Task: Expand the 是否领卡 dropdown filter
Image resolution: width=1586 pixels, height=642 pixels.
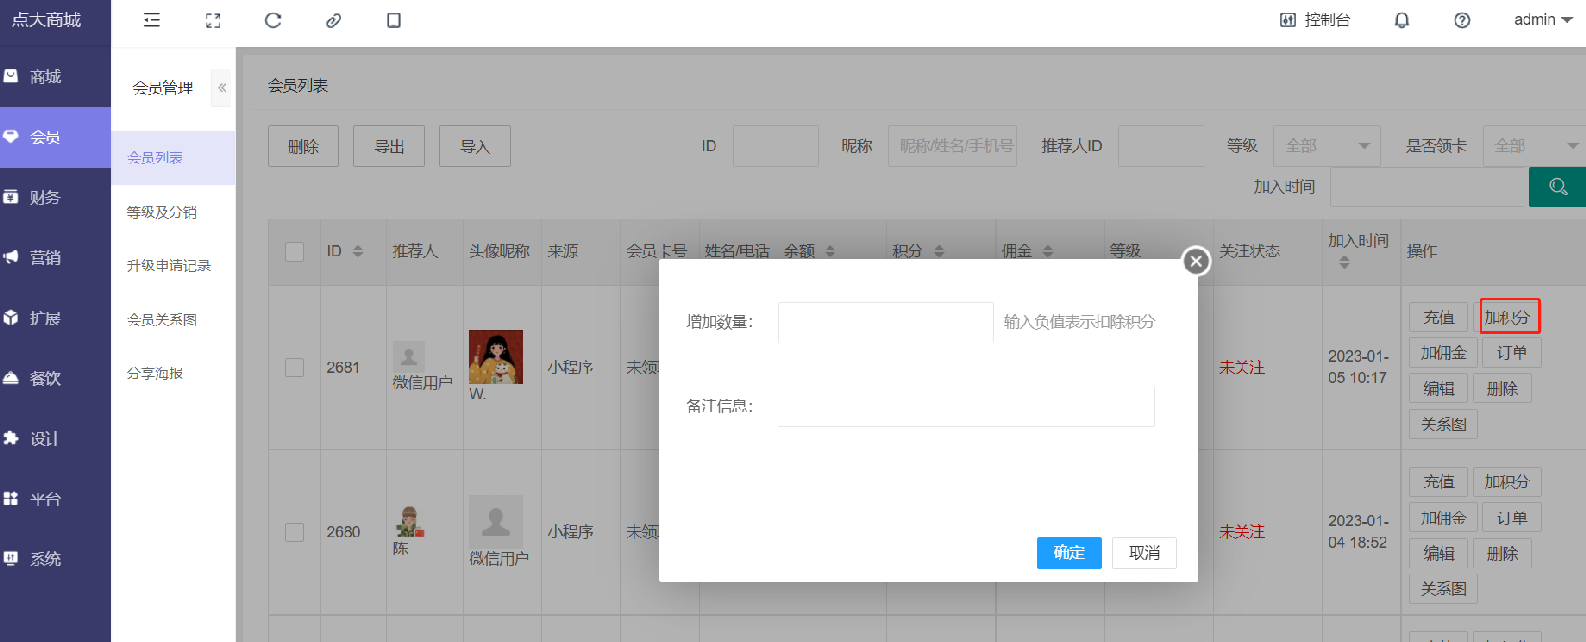Action: click(x=1533, y=146)
